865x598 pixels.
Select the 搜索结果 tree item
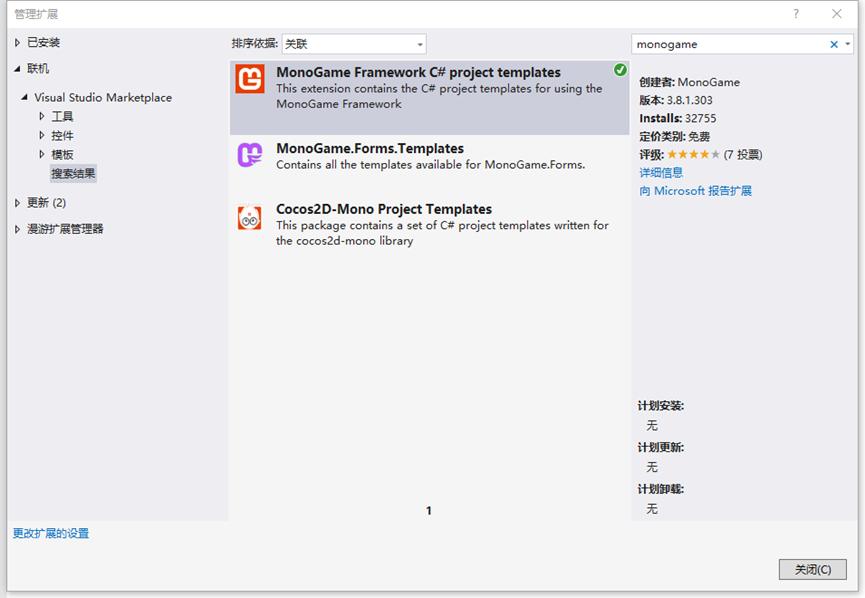(73, 173)
